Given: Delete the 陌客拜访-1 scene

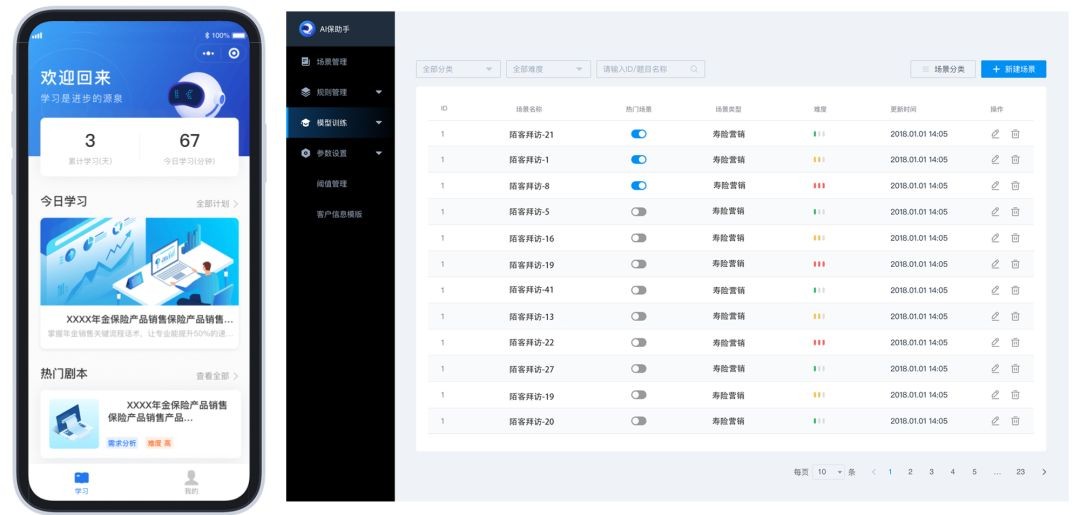Looking at the screenshot, I should (1015, 160).
